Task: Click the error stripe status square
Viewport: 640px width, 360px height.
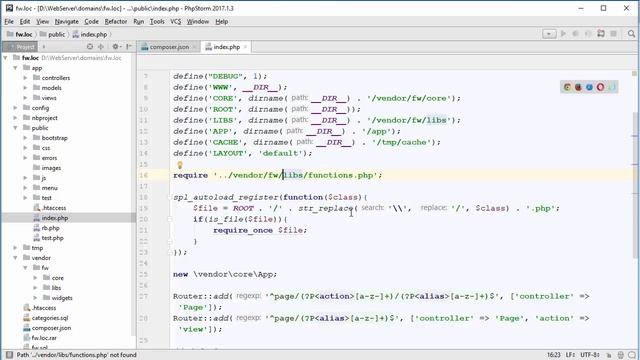Action: (634, 73)
